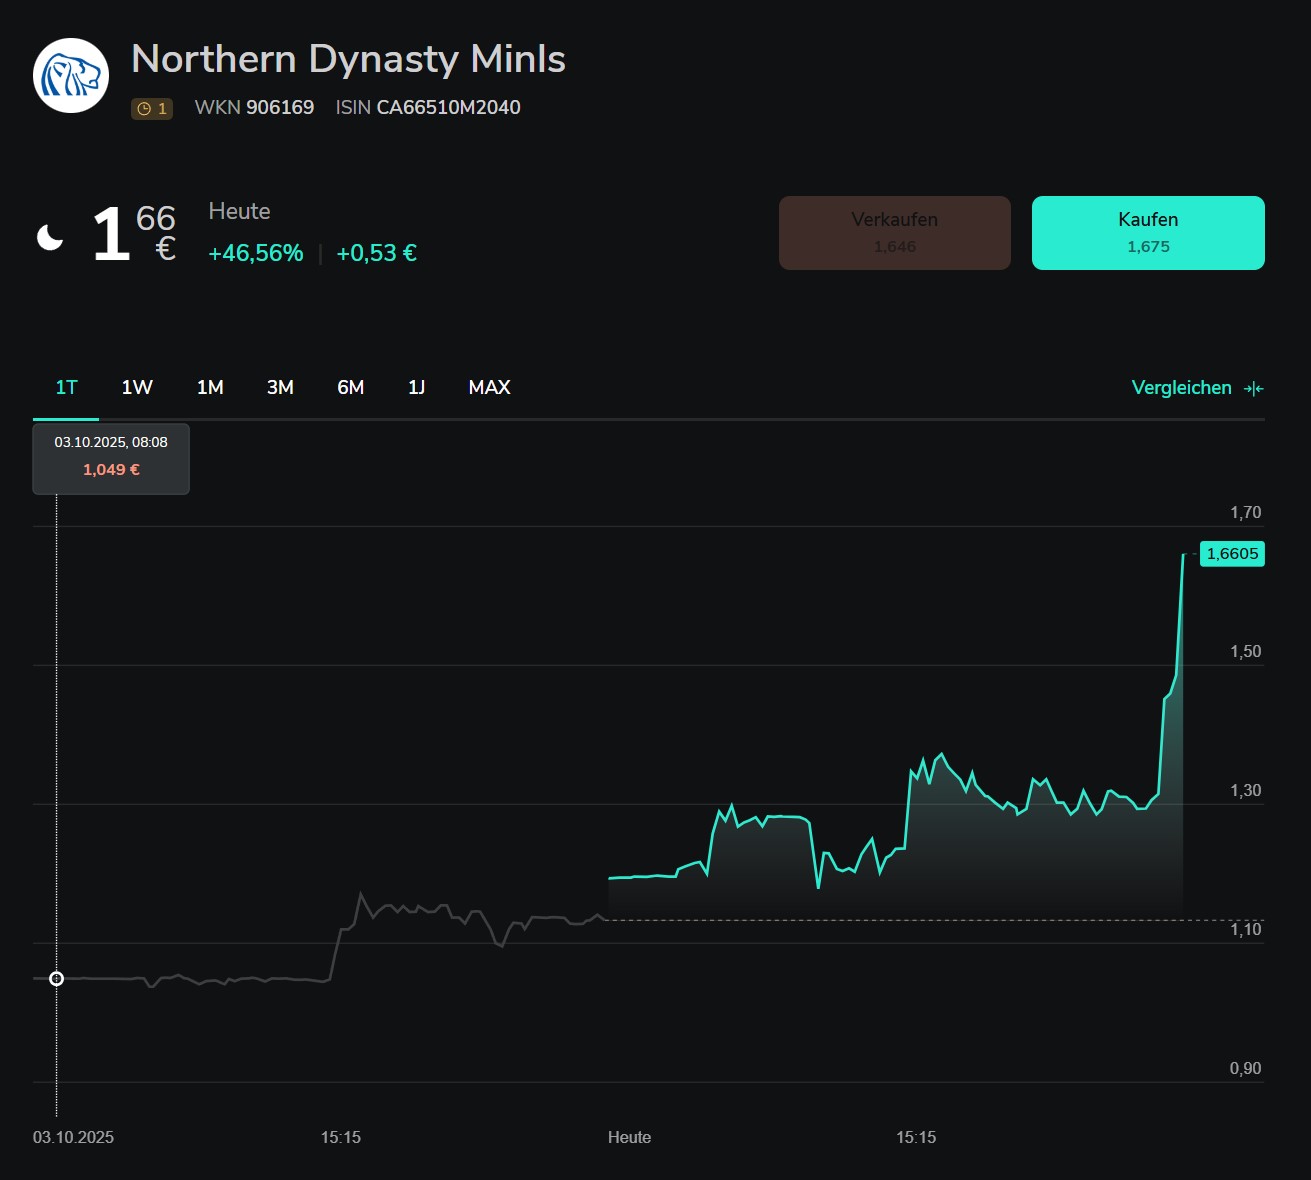Click the 1,6605 current price tag
Screen dimensions: 1311x1180
[1232, 554]
